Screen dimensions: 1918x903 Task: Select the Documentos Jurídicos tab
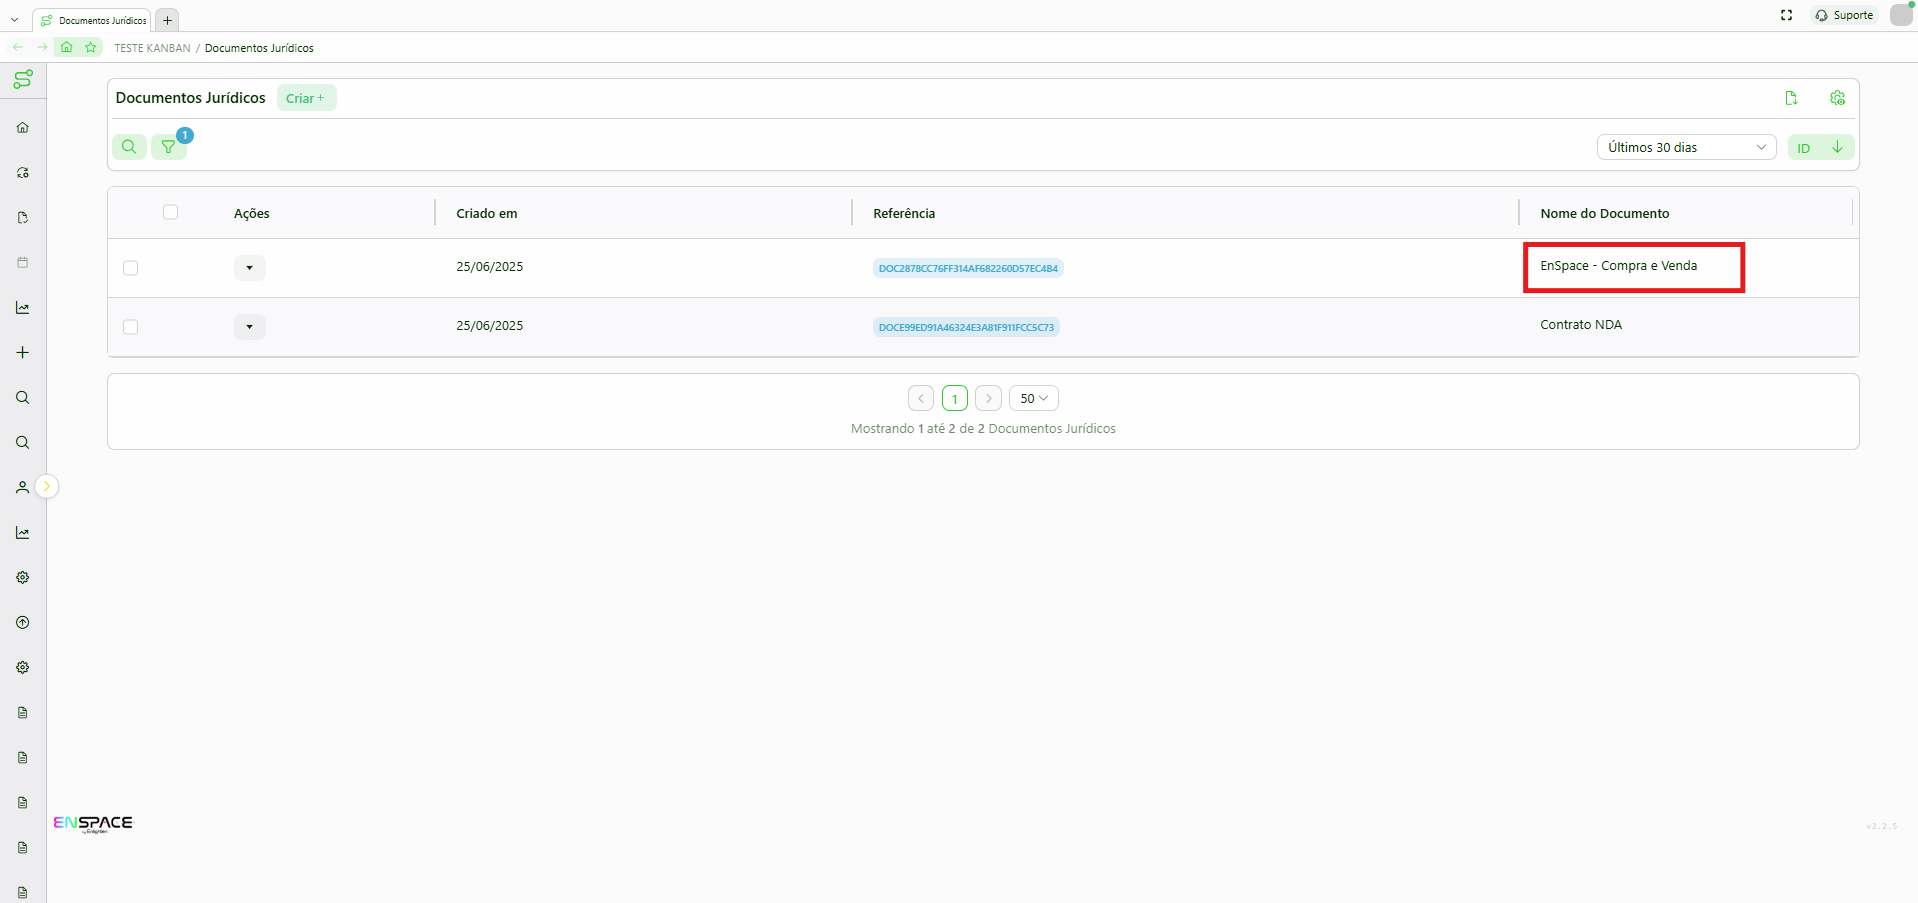tap(93, 20)
